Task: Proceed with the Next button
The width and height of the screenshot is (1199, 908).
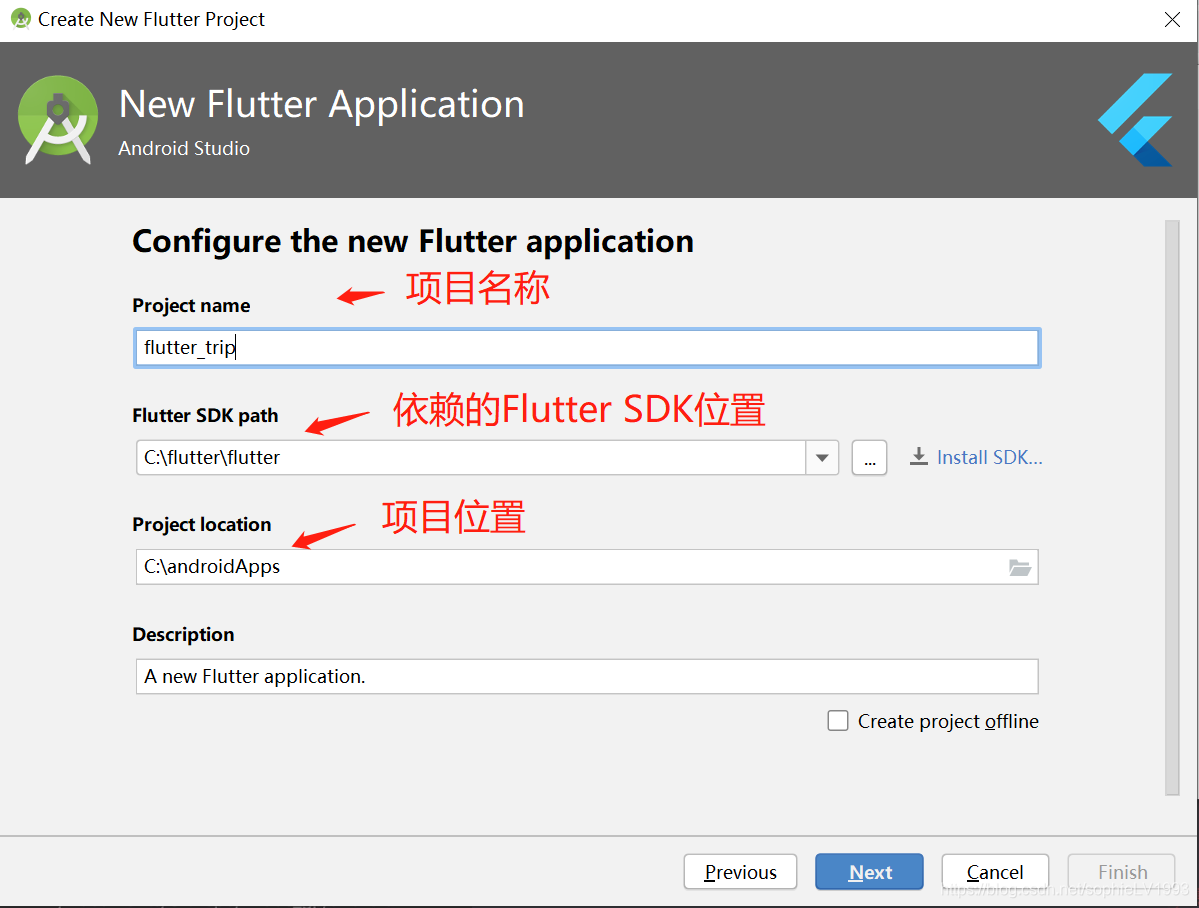Action: (x=869, y=872)
